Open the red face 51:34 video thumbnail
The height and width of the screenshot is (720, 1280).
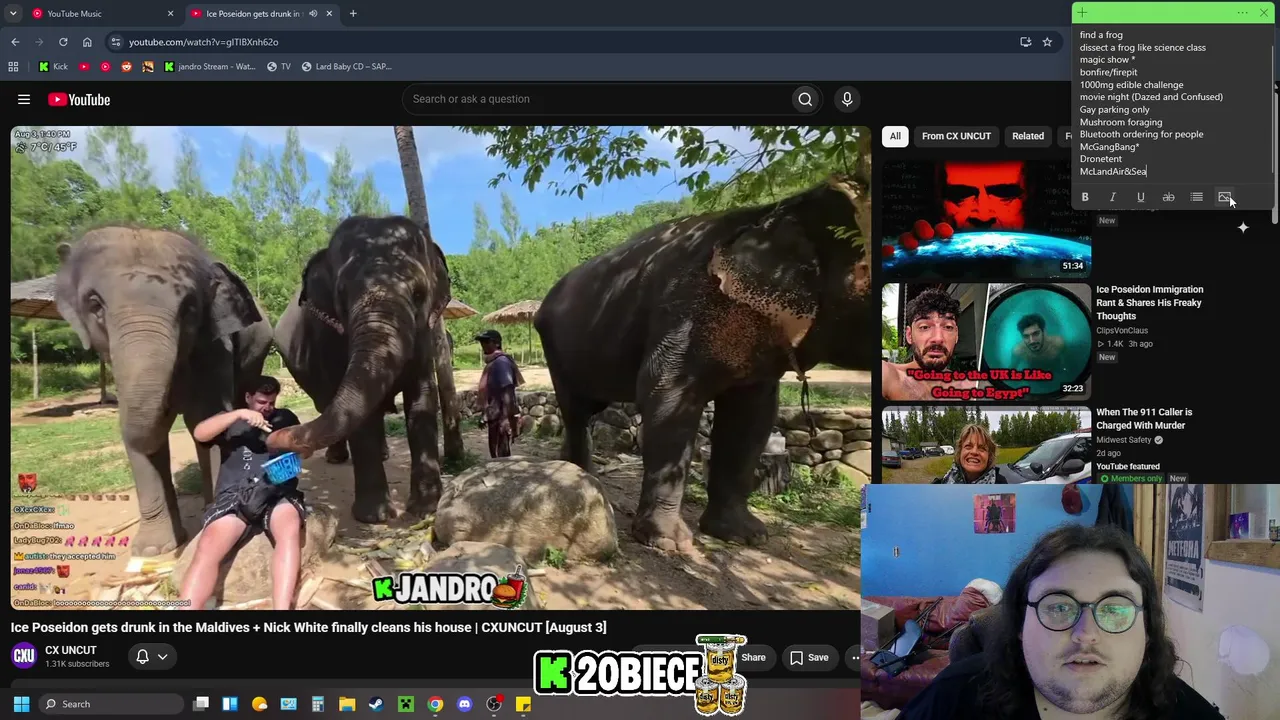click(x=986, y=217)
